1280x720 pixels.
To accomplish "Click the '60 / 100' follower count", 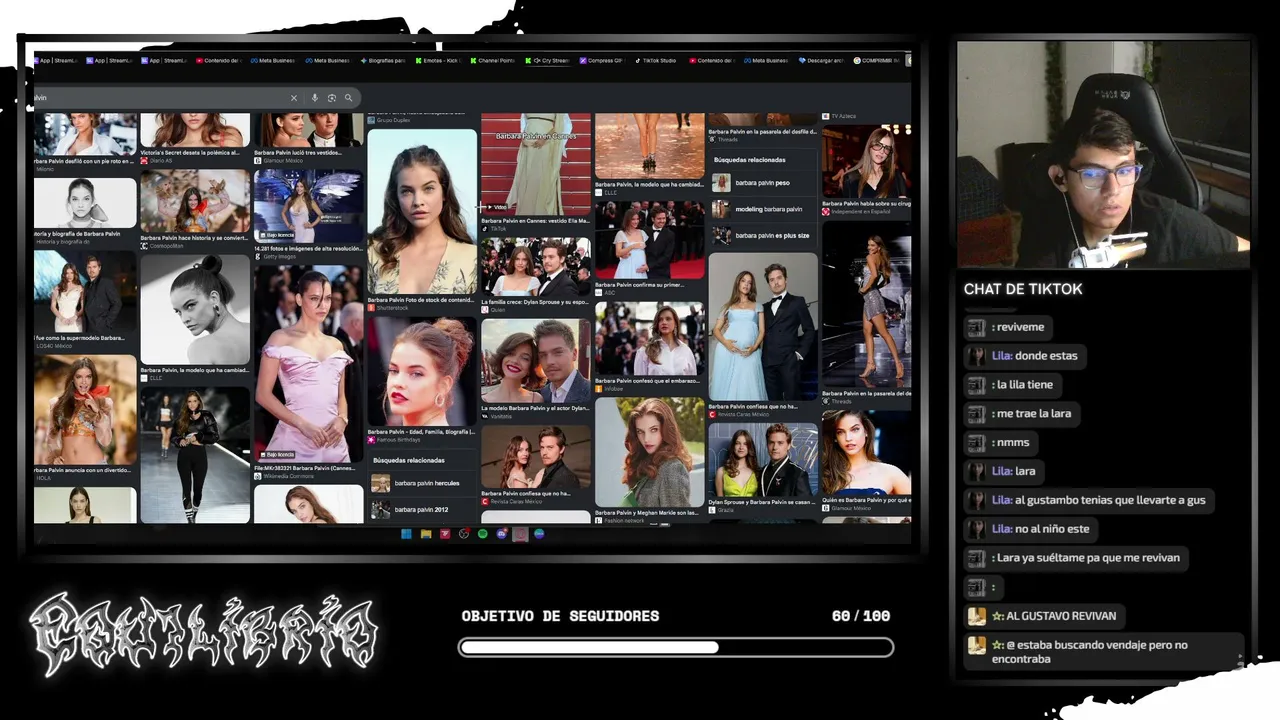I will click(x=861, y=616).
